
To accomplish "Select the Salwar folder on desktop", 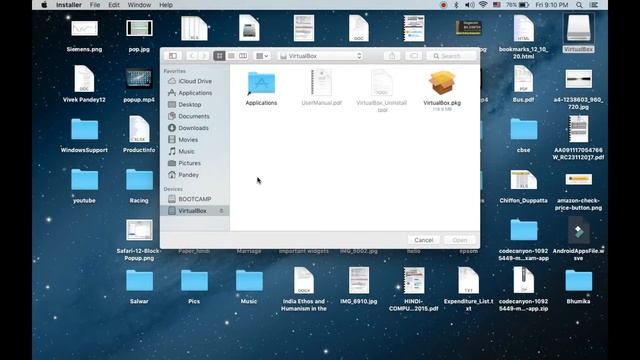I will pos(139,286).
